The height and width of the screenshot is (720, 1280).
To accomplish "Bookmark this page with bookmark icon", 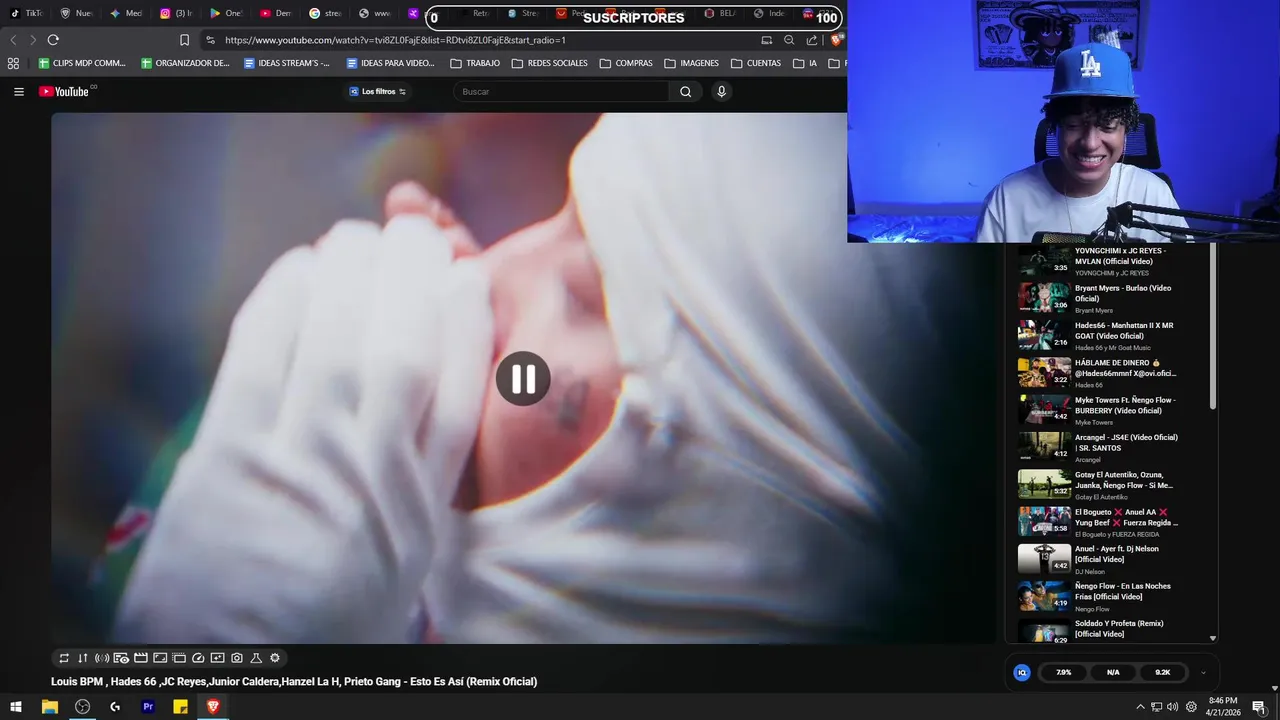I will tap(184, 40).
